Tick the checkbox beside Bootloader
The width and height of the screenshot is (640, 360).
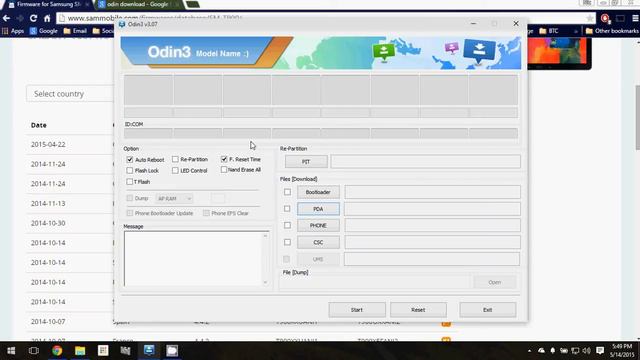287,192
